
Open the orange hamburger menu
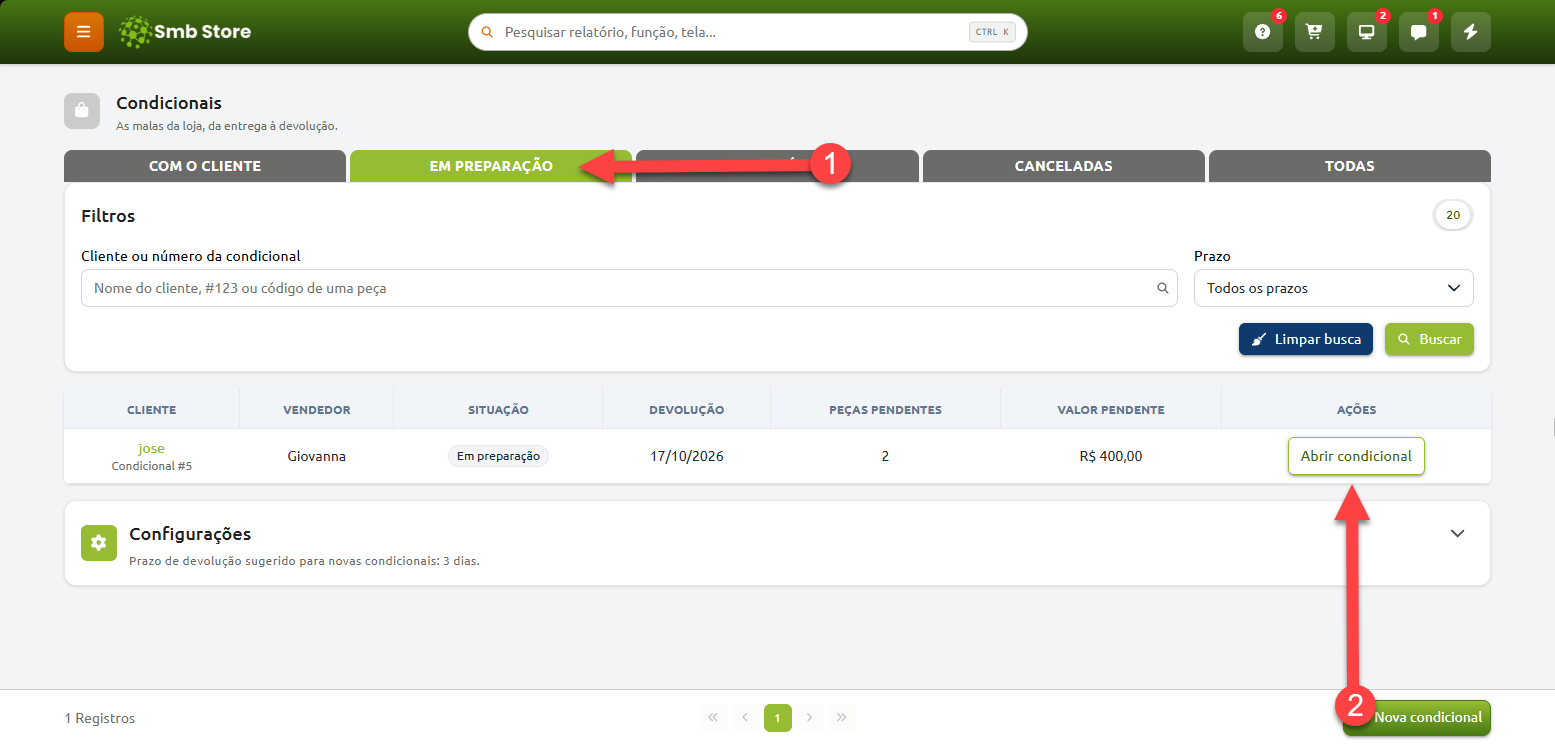(x=84, y=32)
